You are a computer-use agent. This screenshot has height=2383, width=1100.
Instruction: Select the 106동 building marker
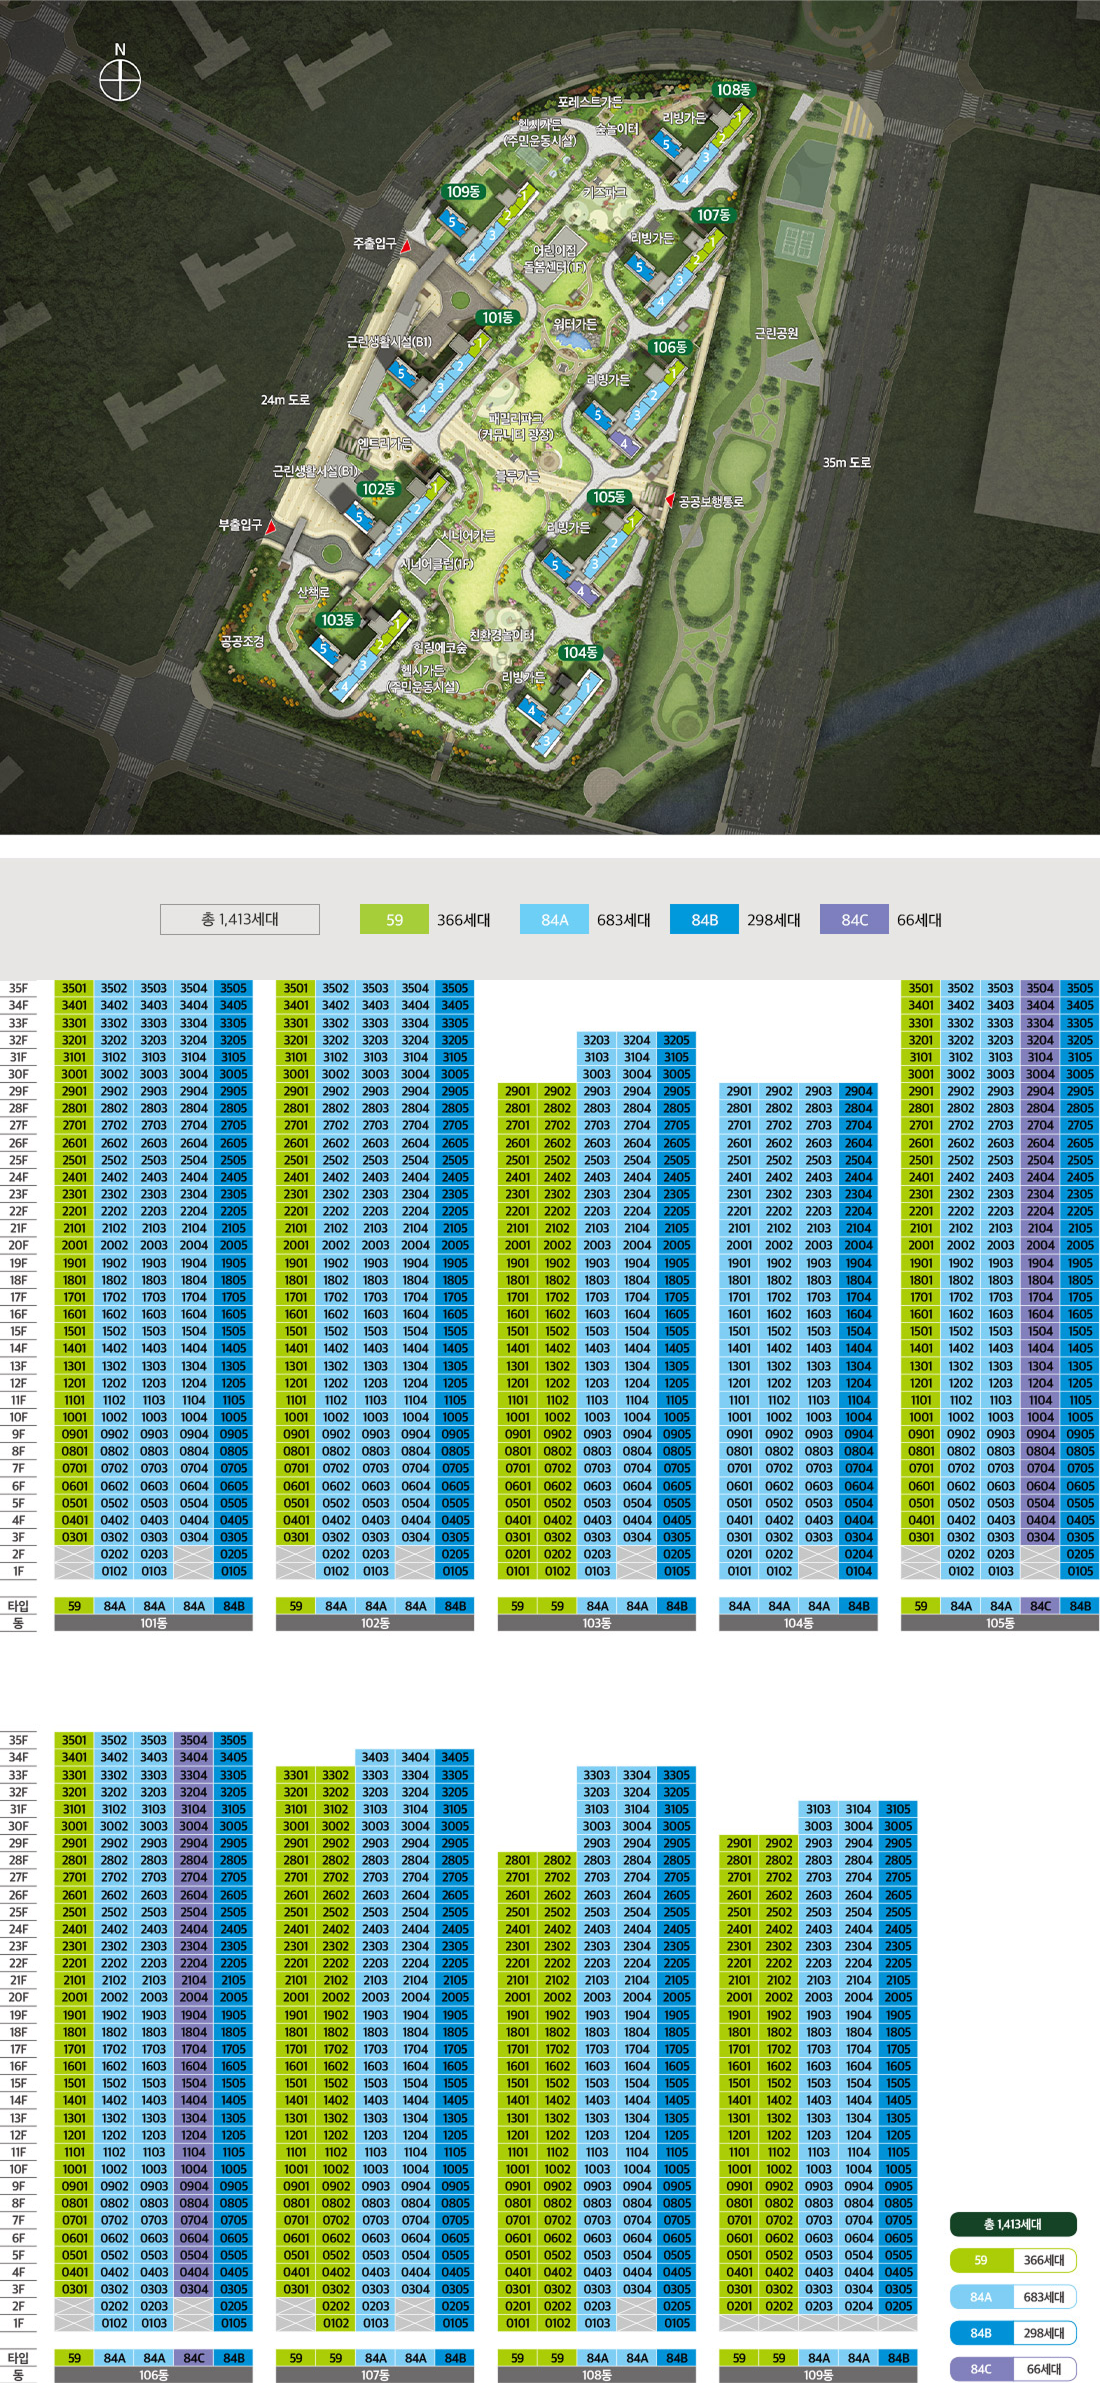tap(670, 347)
